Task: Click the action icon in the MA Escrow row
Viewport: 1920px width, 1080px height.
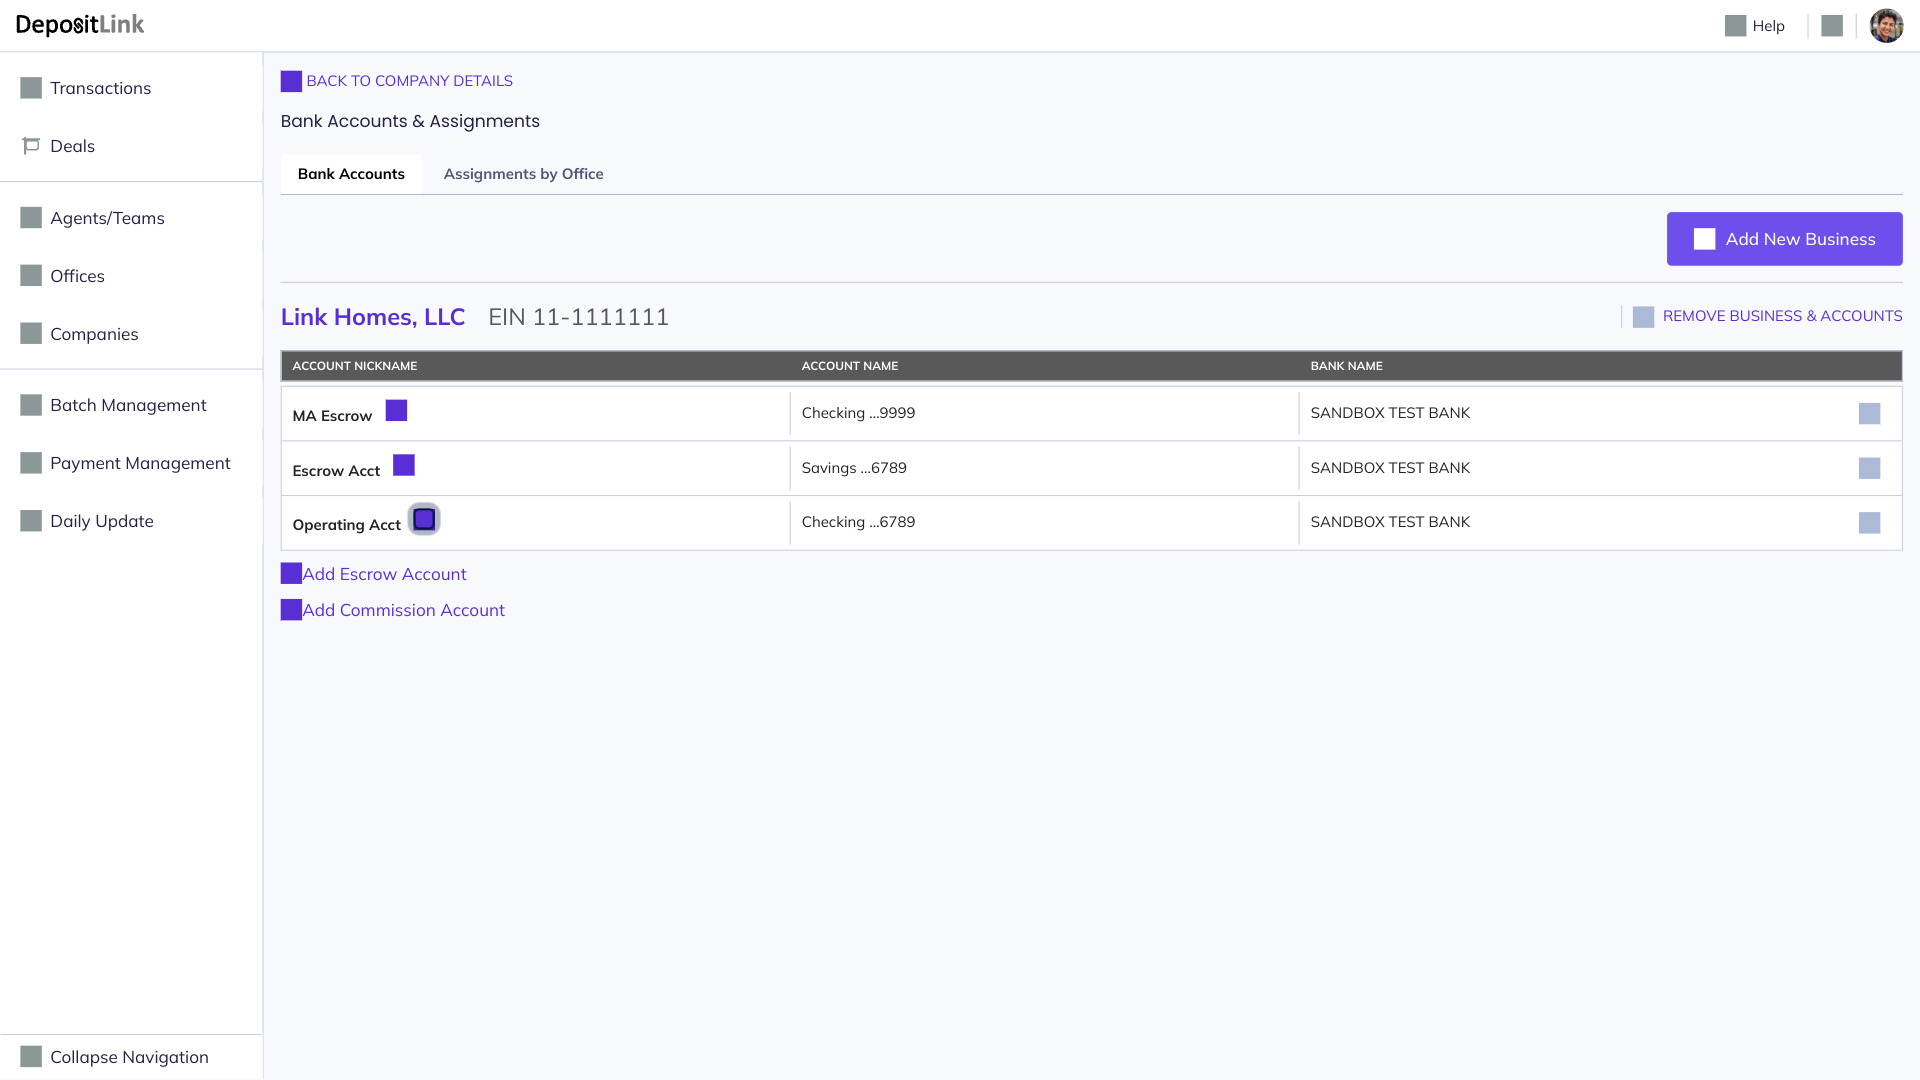Action: pyautogui.click(x=1868, y=414)
